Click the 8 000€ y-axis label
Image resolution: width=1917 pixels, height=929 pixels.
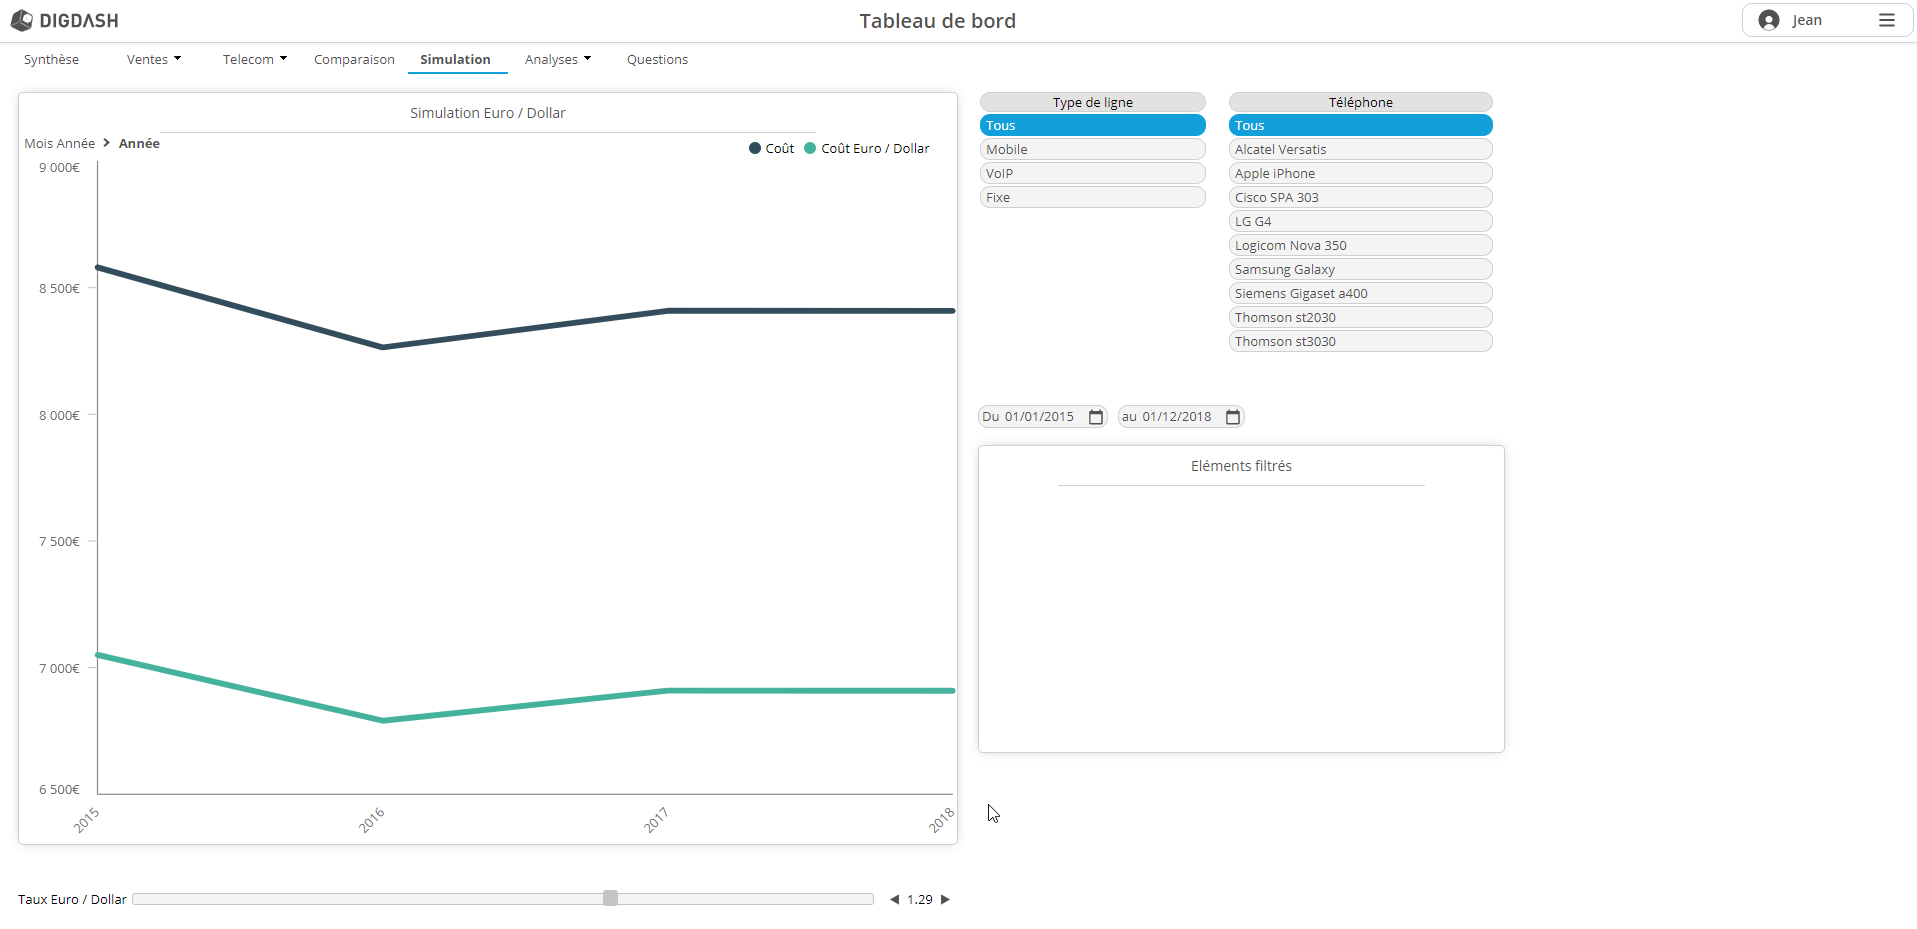click(59, 415)
